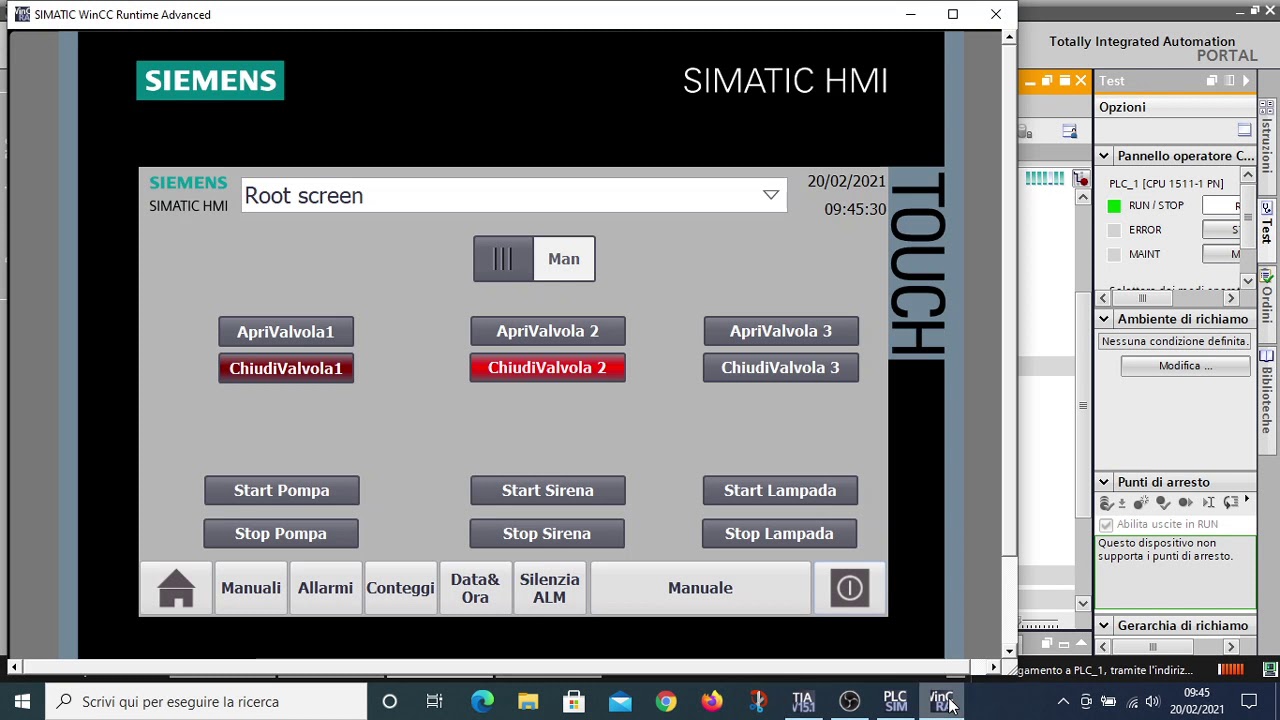Viewport: 1280px width, 720px height.
Task: Click the Modifica button in TIA Portal
Action: pyautogui.click(x=1186, y=366)
